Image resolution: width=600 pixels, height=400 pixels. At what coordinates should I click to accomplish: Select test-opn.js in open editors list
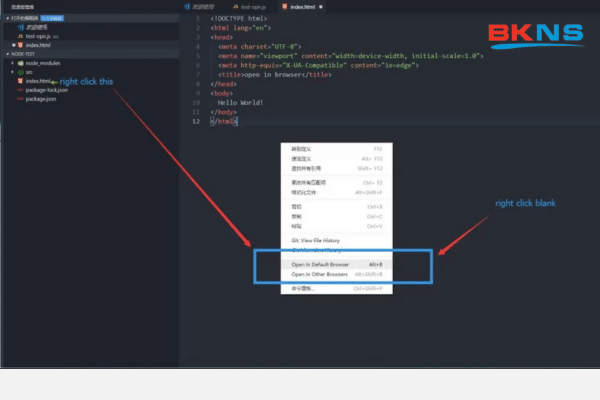pyautogui.click(x=38, y=36)
